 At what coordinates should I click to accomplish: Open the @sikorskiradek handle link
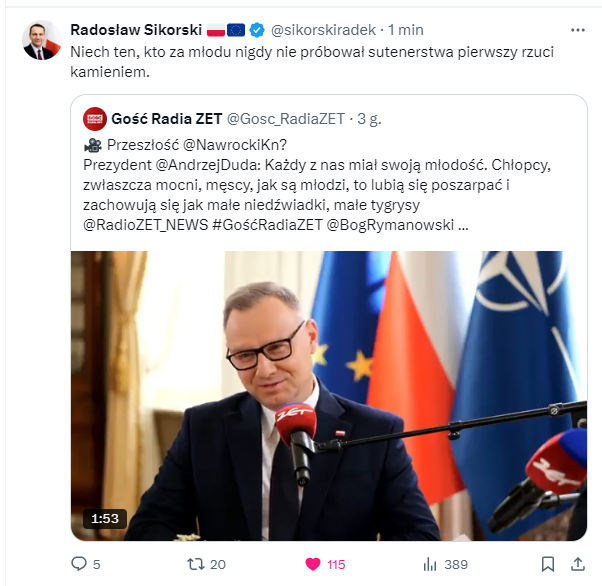click(x=323, y=30)
